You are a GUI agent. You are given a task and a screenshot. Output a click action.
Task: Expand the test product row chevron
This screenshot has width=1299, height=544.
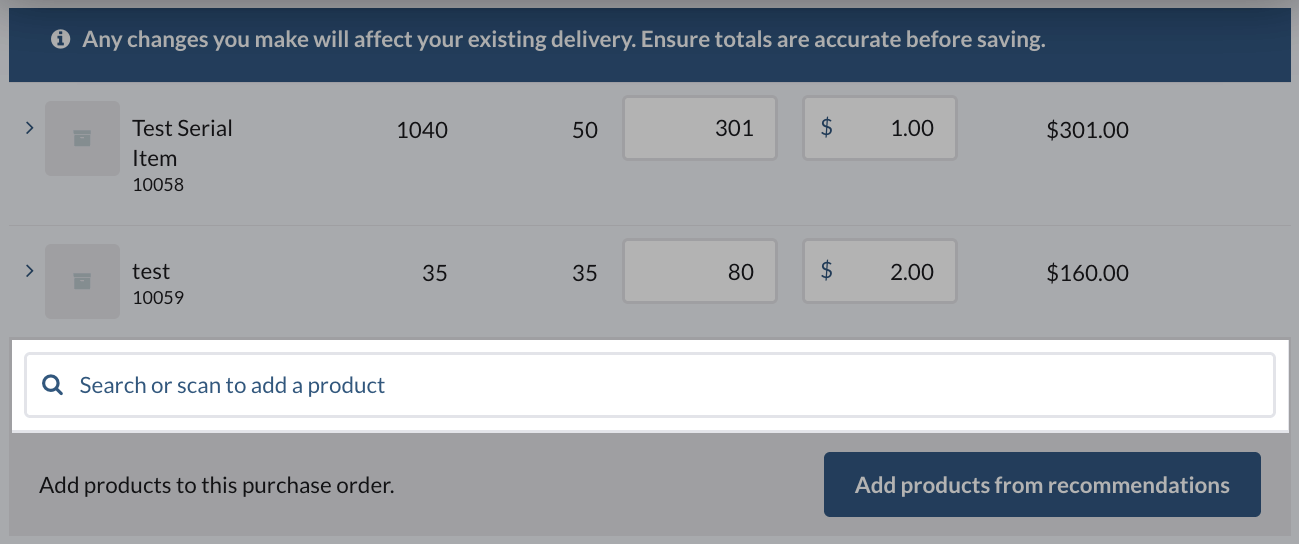tap(29, 271)
